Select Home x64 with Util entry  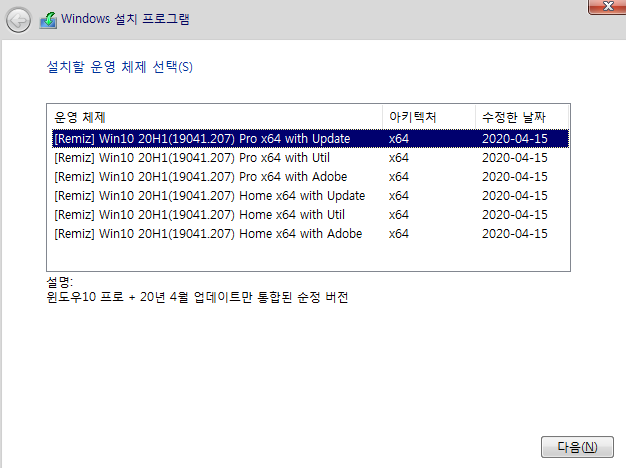(310, 214)
